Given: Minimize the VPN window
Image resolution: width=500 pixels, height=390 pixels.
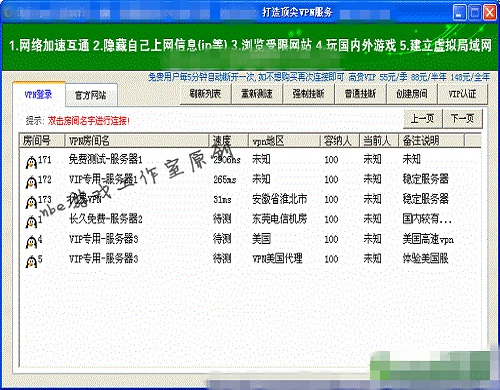Looking at the screenshot, I should point(459,13).
